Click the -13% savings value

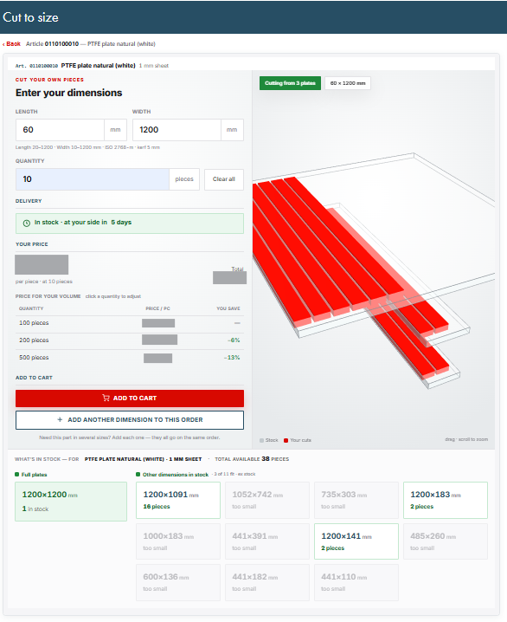click(232, 358)
